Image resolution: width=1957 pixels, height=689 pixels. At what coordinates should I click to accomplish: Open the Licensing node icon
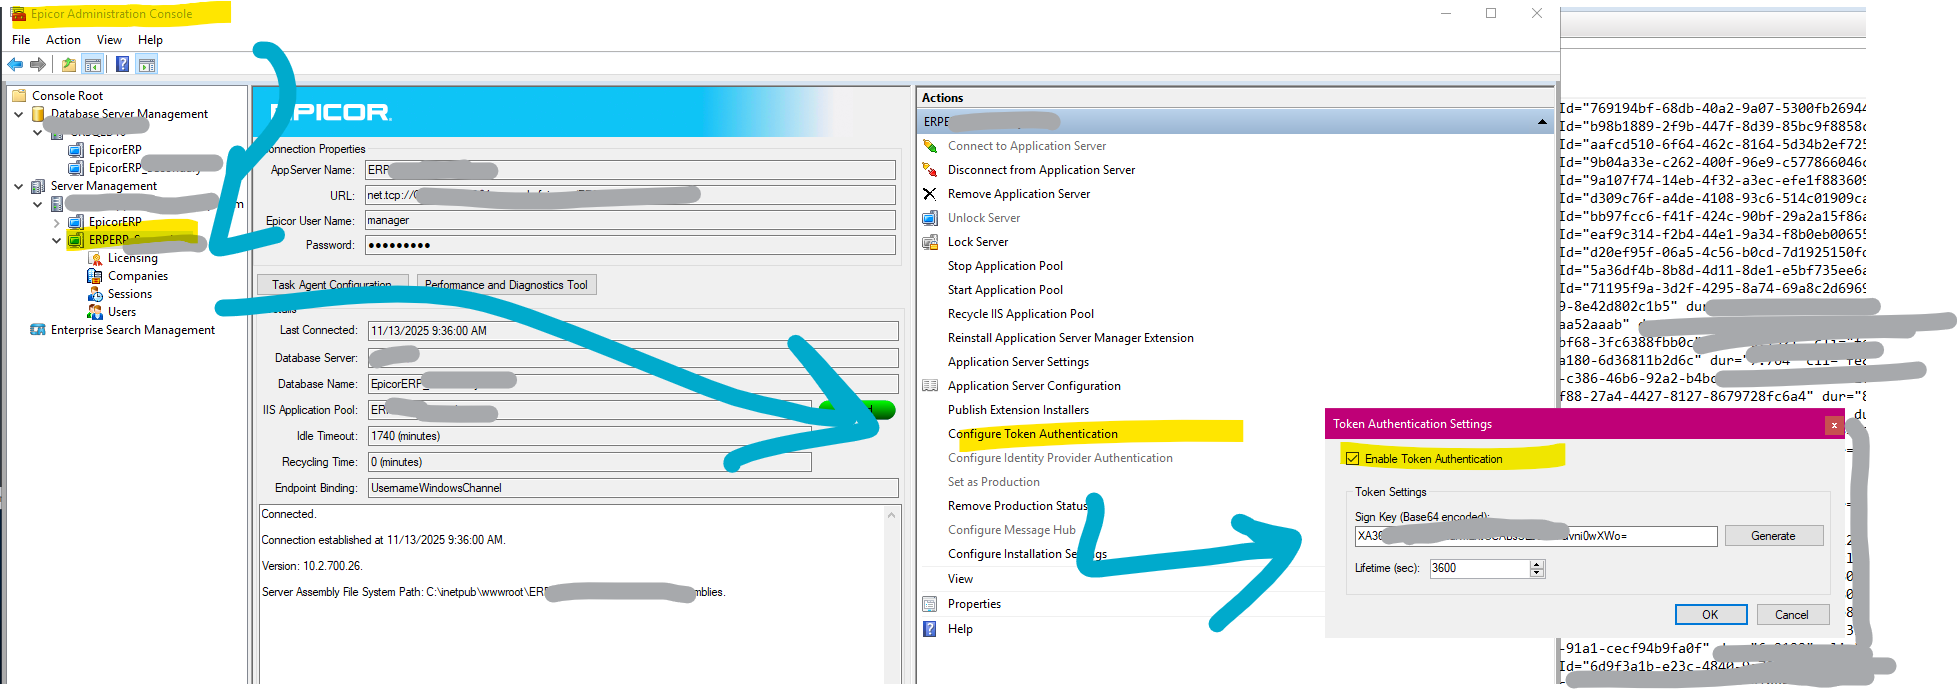point(95,258)
